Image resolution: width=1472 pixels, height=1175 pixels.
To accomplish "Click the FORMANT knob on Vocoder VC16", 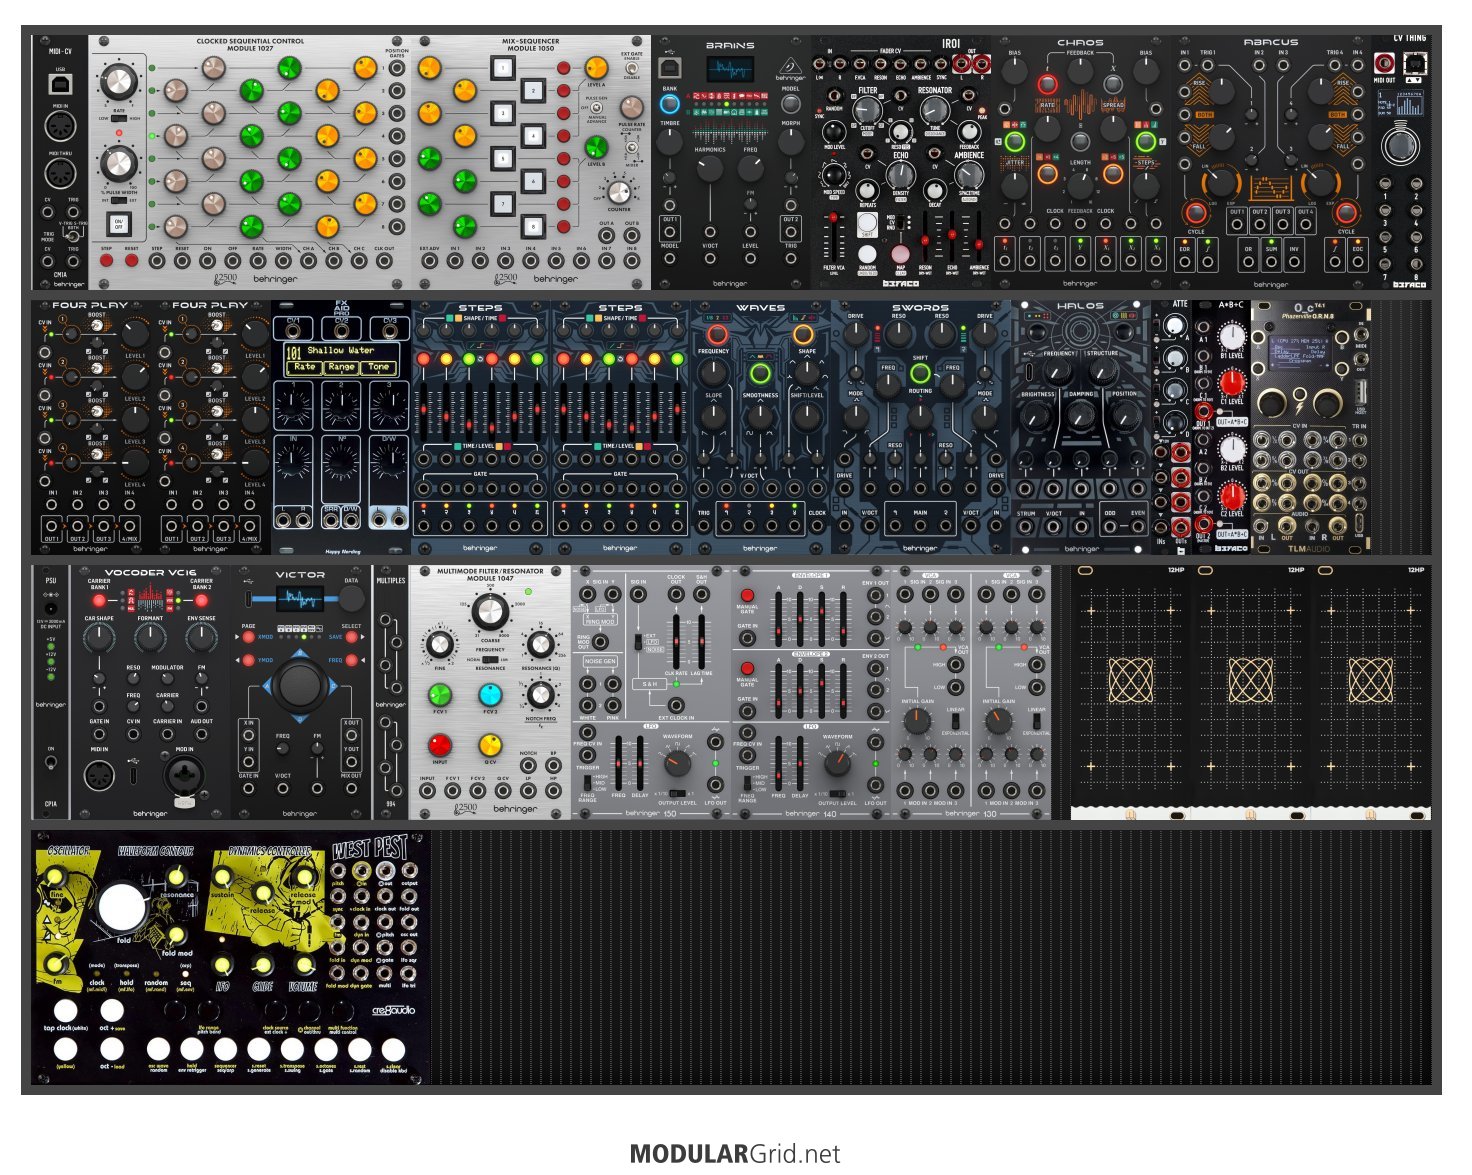I will click(x=150, y=637).
